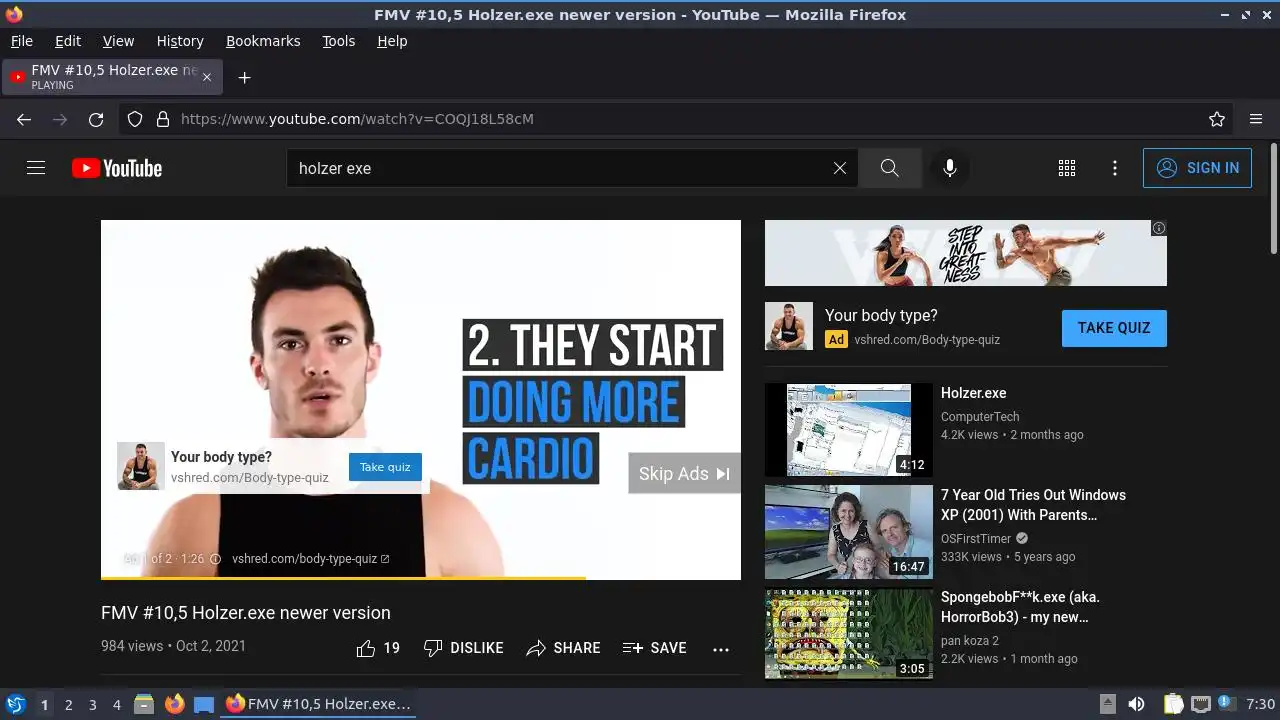The width and height of the screenshot is (1280, 720).
Task: Open the YouTube apps grid
Action: 1067,168
